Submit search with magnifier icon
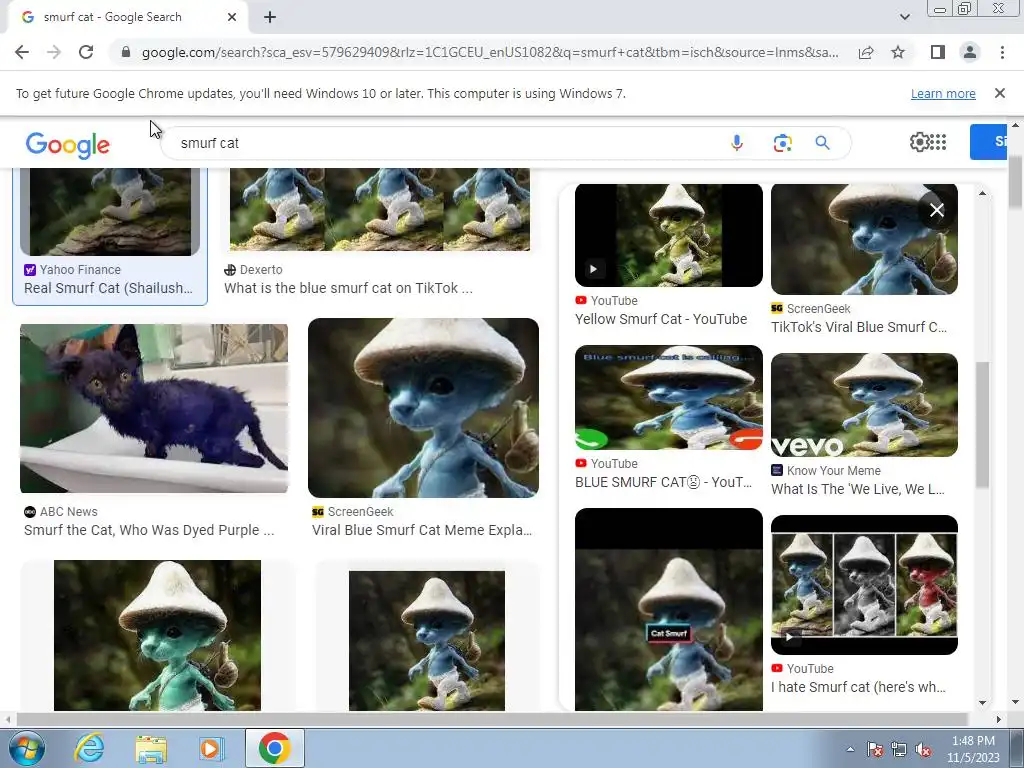Viewport: 1024px width, 768px height. pos(822,142)
